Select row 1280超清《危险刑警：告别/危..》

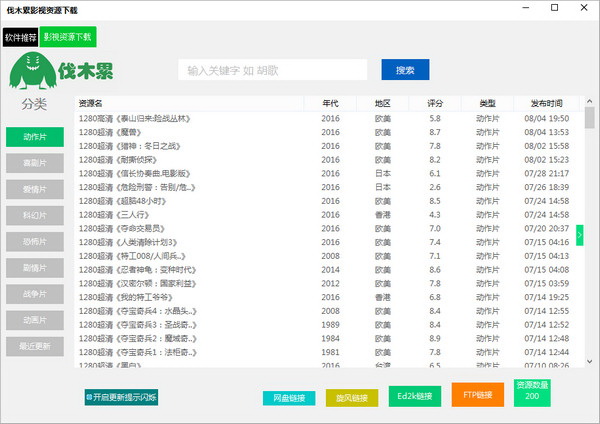329,188
